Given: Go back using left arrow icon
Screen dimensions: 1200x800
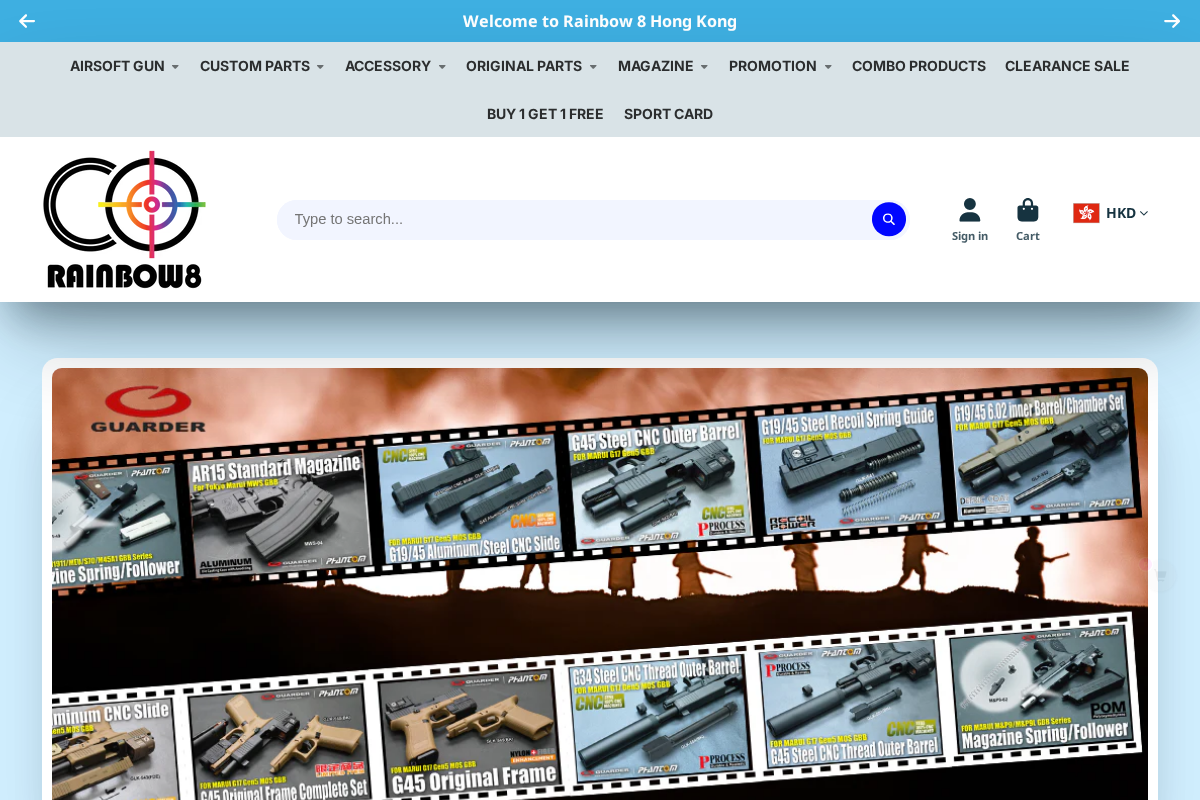Looking at the screenshot, I should tap(27, 20).
